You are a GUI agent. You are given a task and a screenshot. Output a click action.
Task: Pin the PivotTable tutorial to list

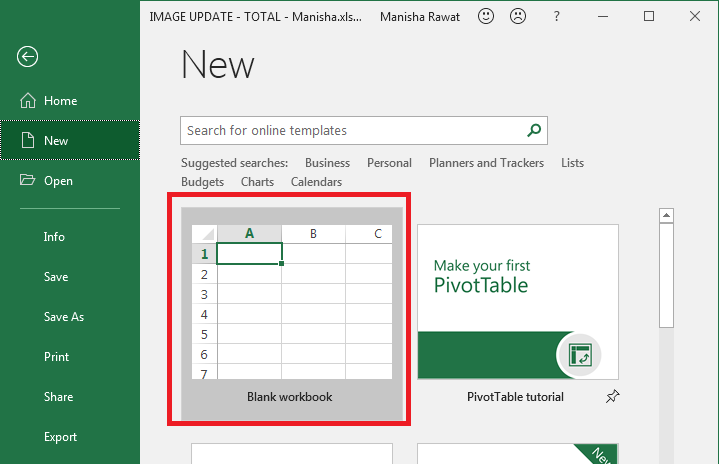pos(612,397)
